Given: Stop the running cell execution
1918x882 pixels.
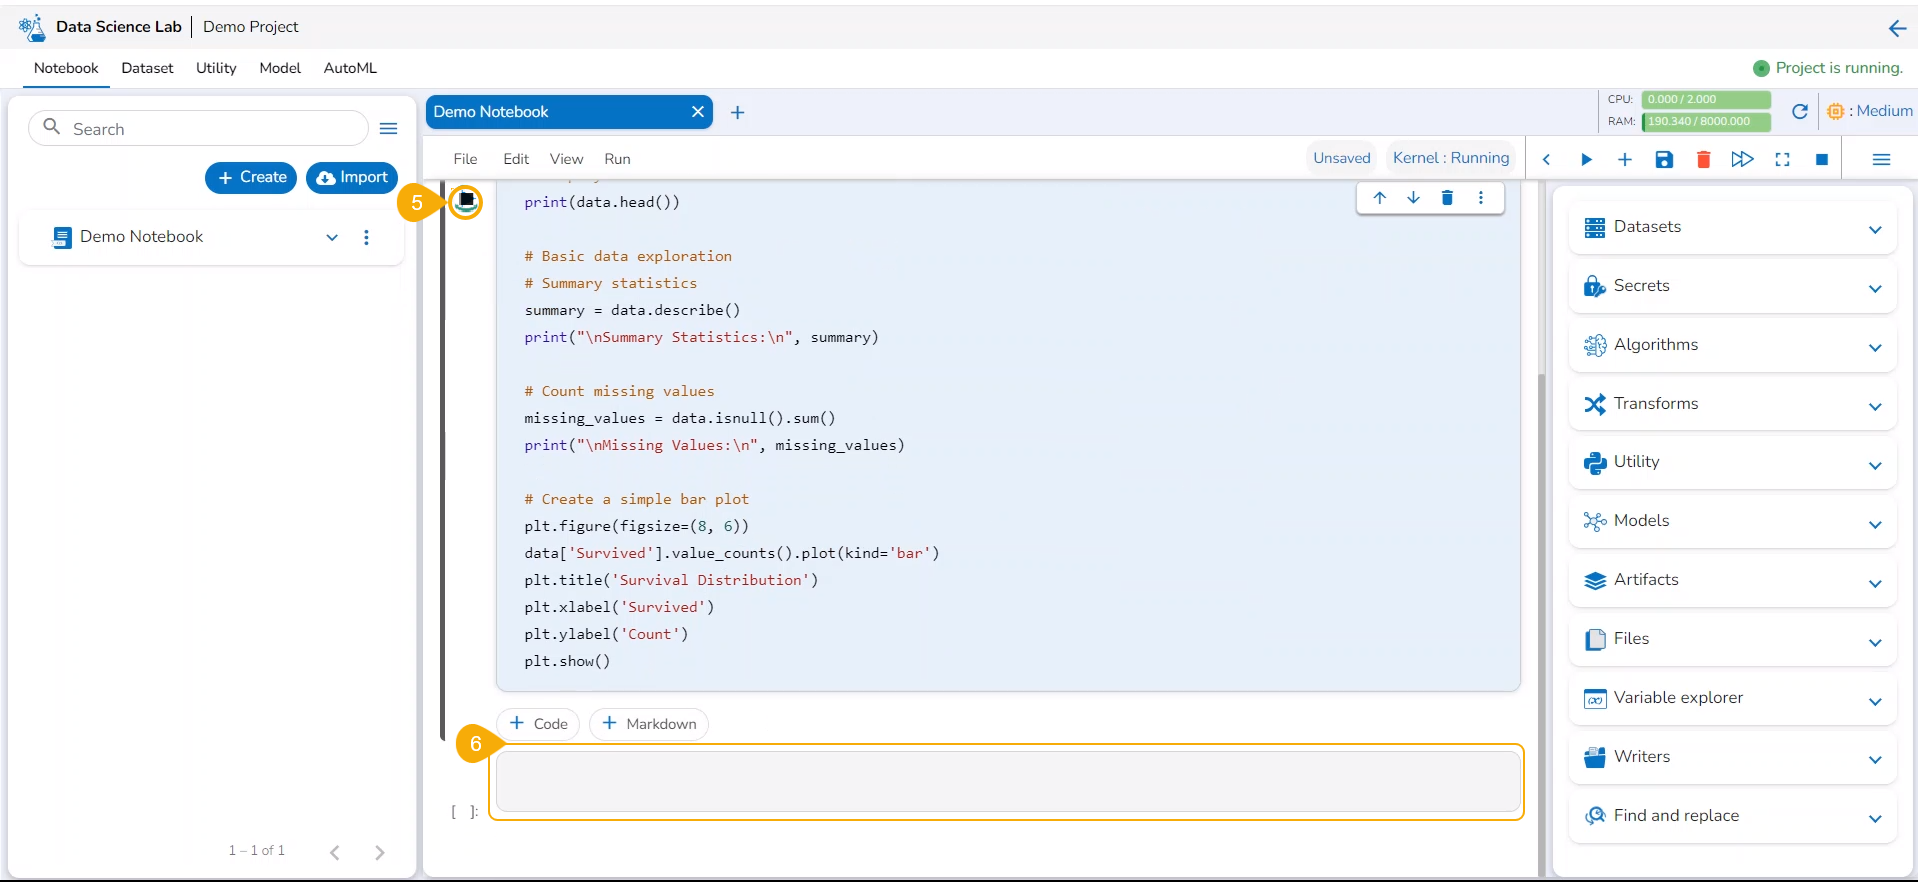Looking at the screenshot, I should click(466, 201).
